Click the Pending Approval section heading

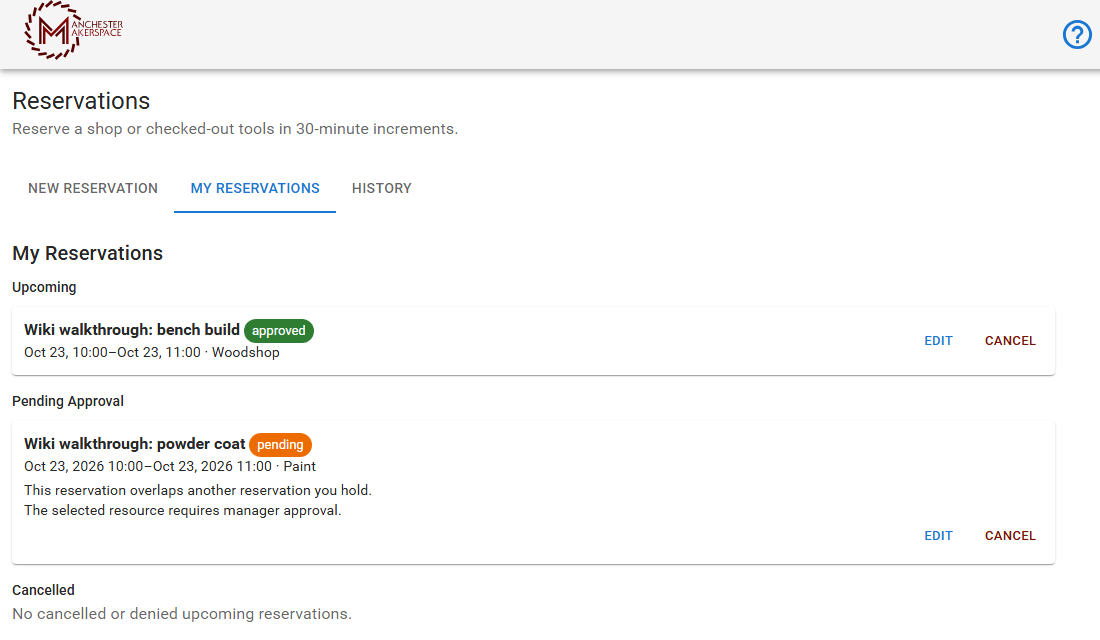click(68, 401)
